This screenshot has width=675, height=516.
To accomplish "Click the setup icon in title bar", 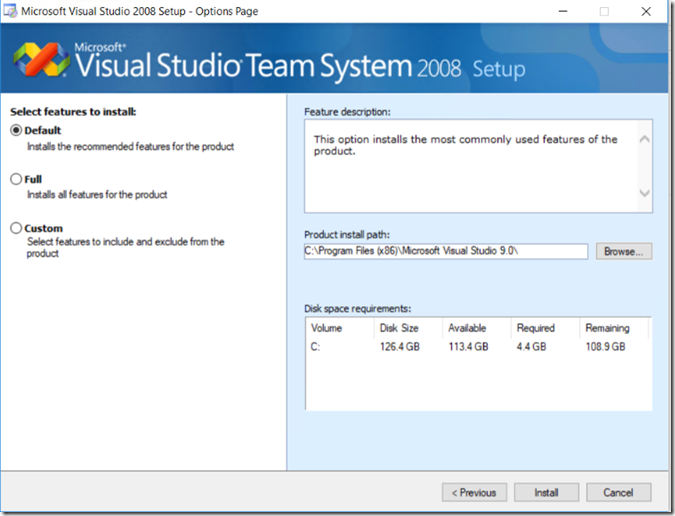I will coord(10,11).
